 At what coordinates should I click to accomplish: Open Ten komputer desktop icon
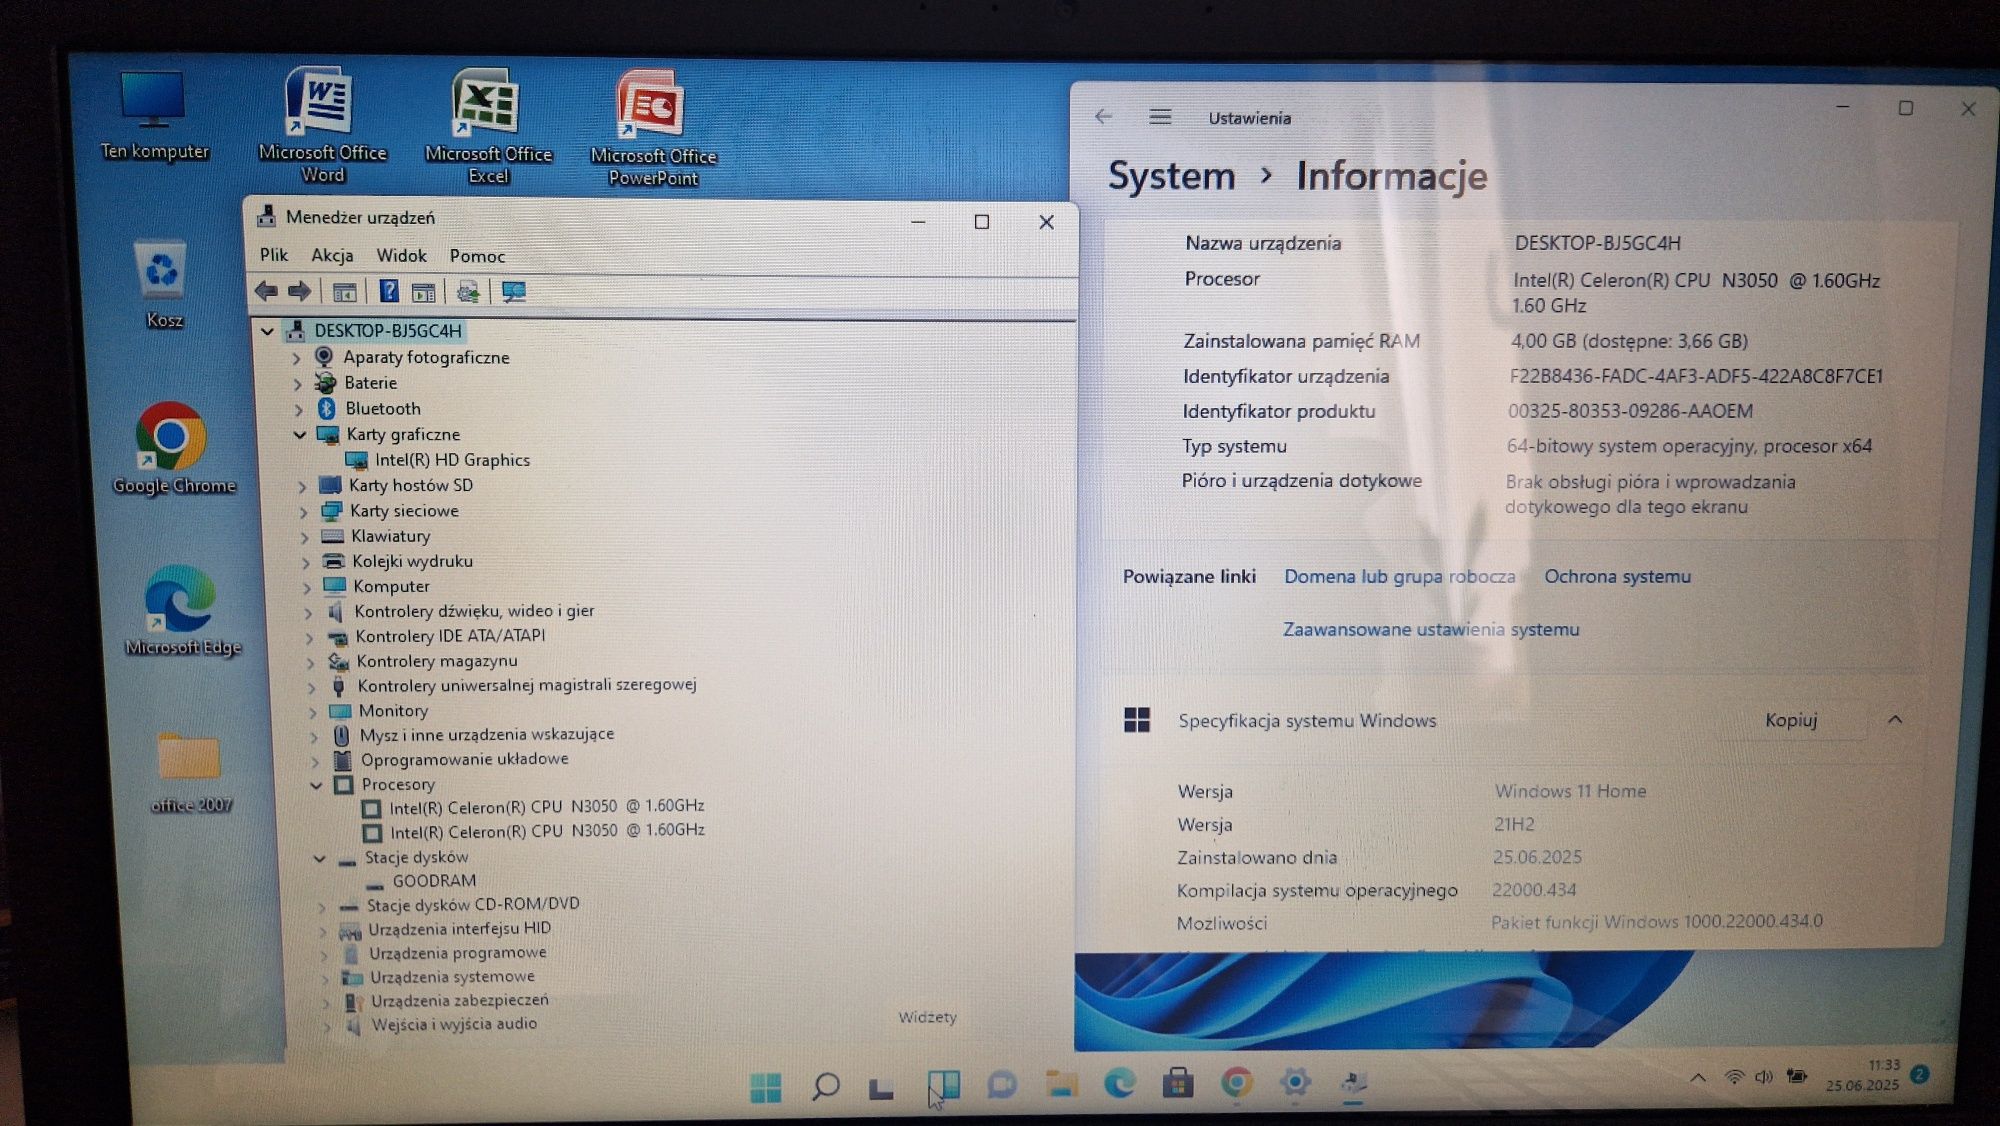pos(154,116)
